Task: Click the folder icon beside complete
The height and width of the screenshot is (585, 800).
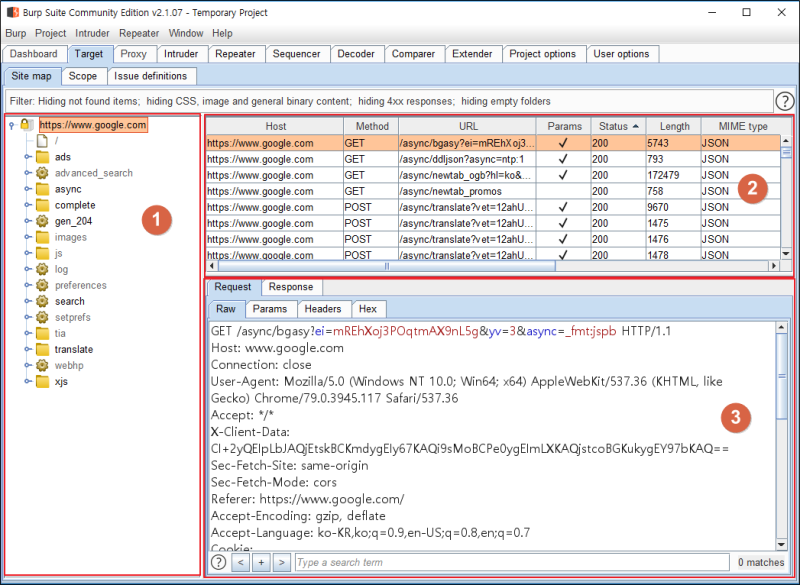Action: [x=42, y=205]
